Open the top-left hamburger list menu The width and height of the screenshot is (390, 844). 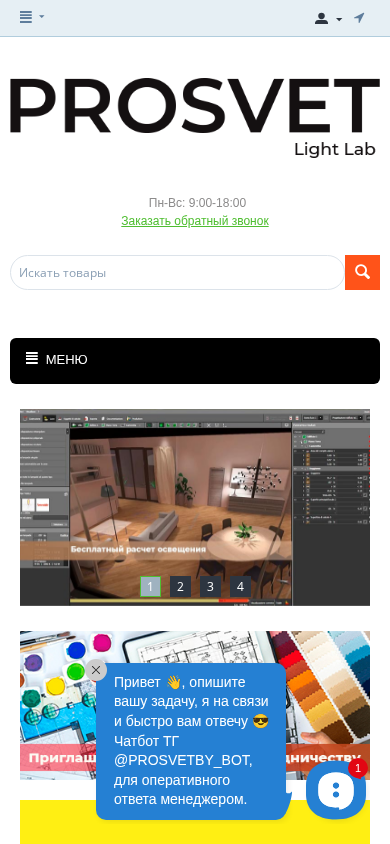point(32,17)
